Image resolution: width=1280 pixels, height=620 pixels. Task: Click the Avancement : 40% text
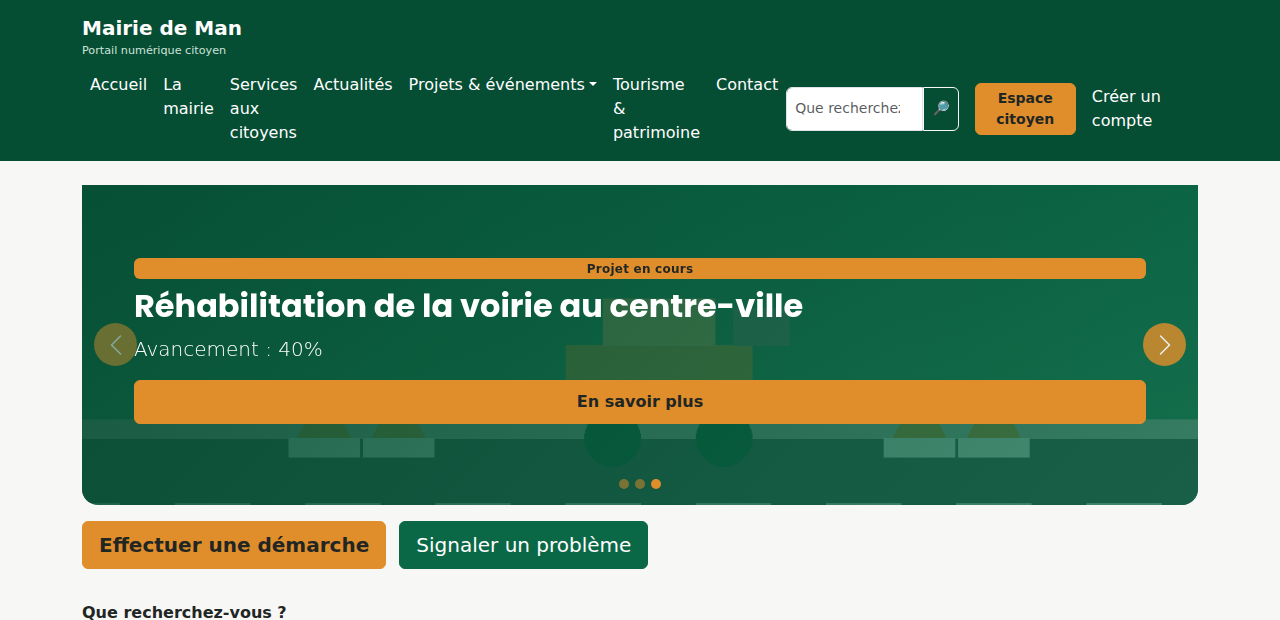click(228, 350)
